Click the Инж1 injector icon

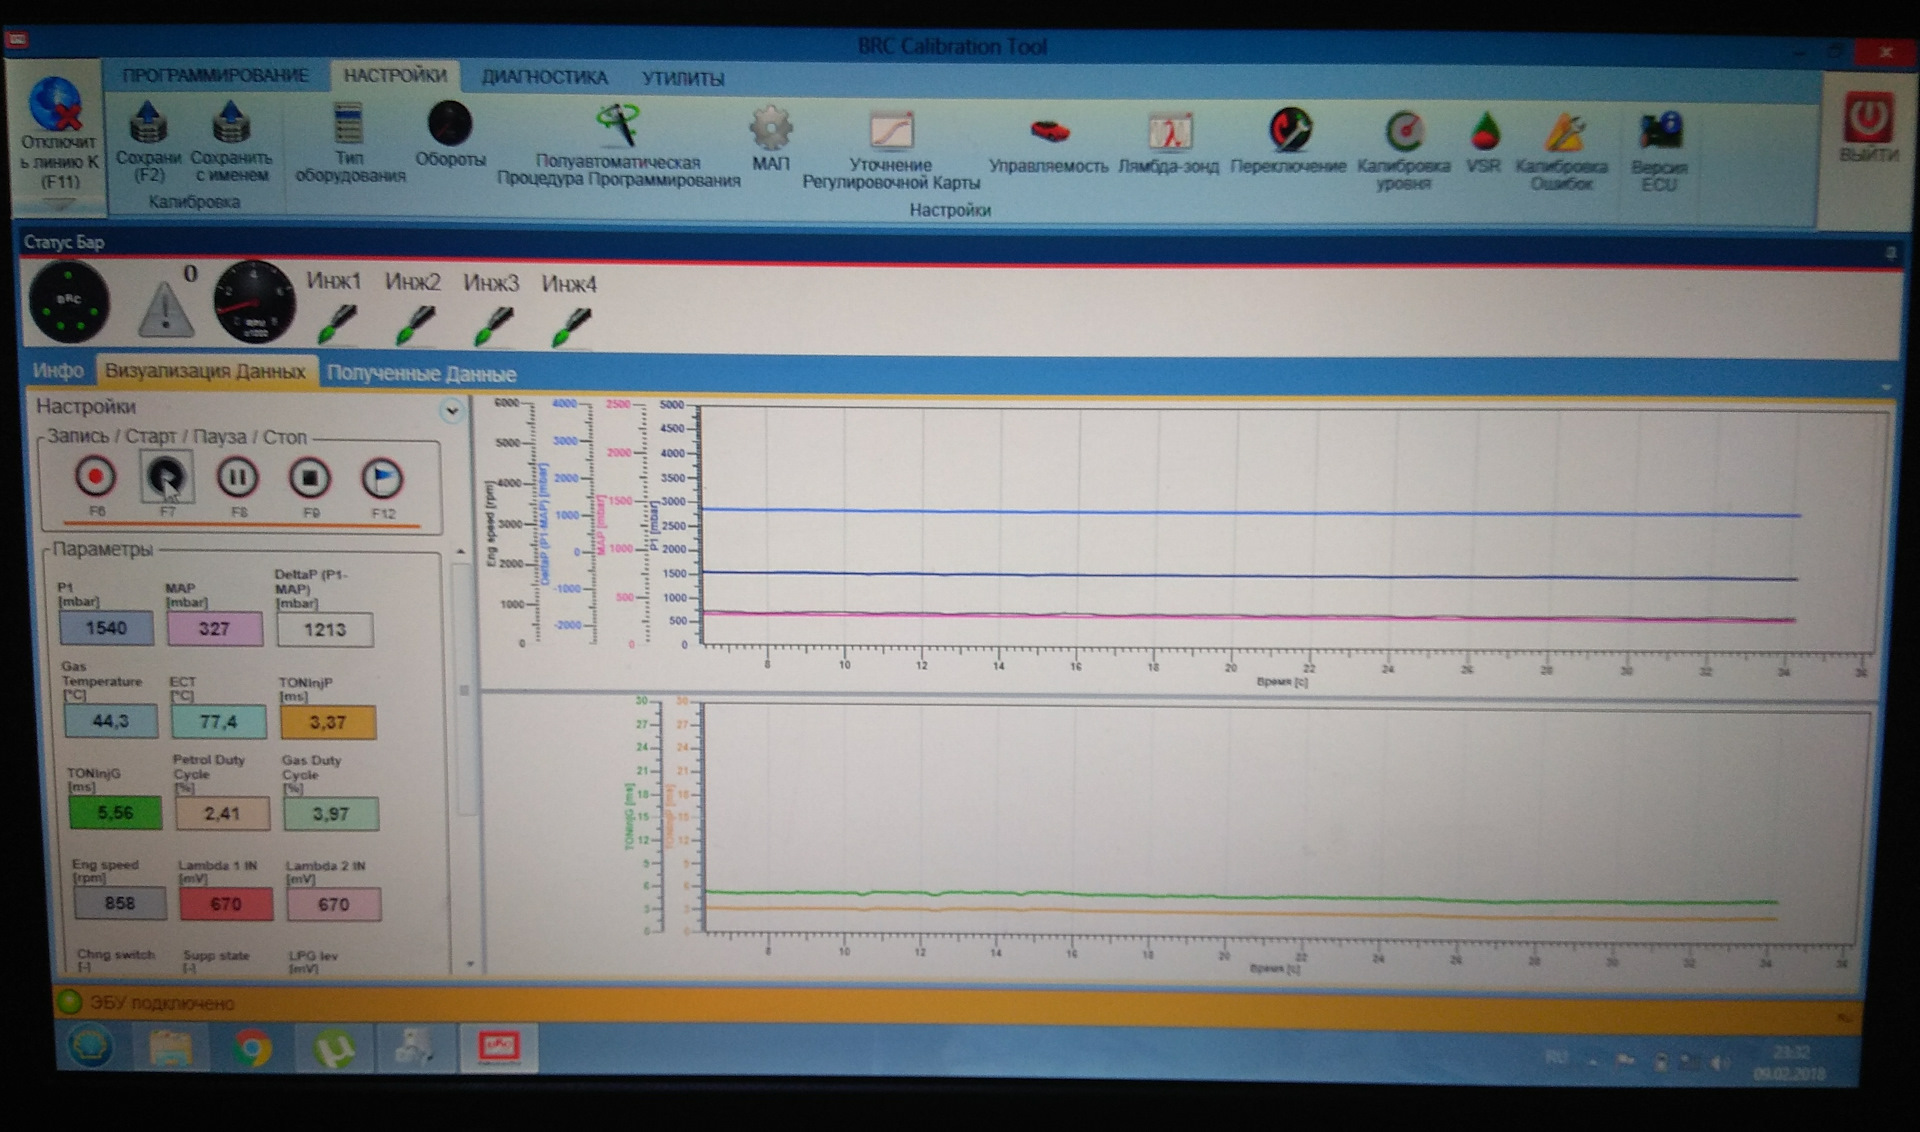(x=337, y=323)
